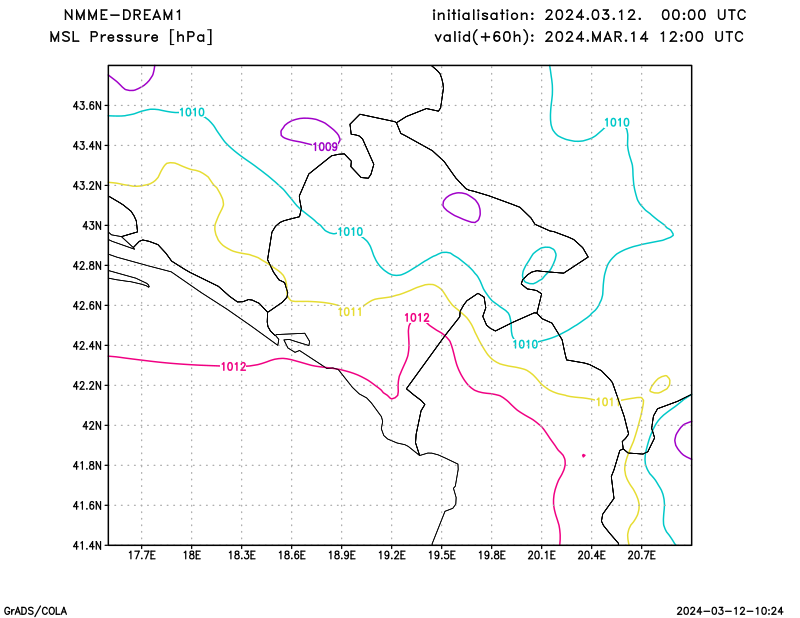Click the 43.4N latitude label

point(87,145)
